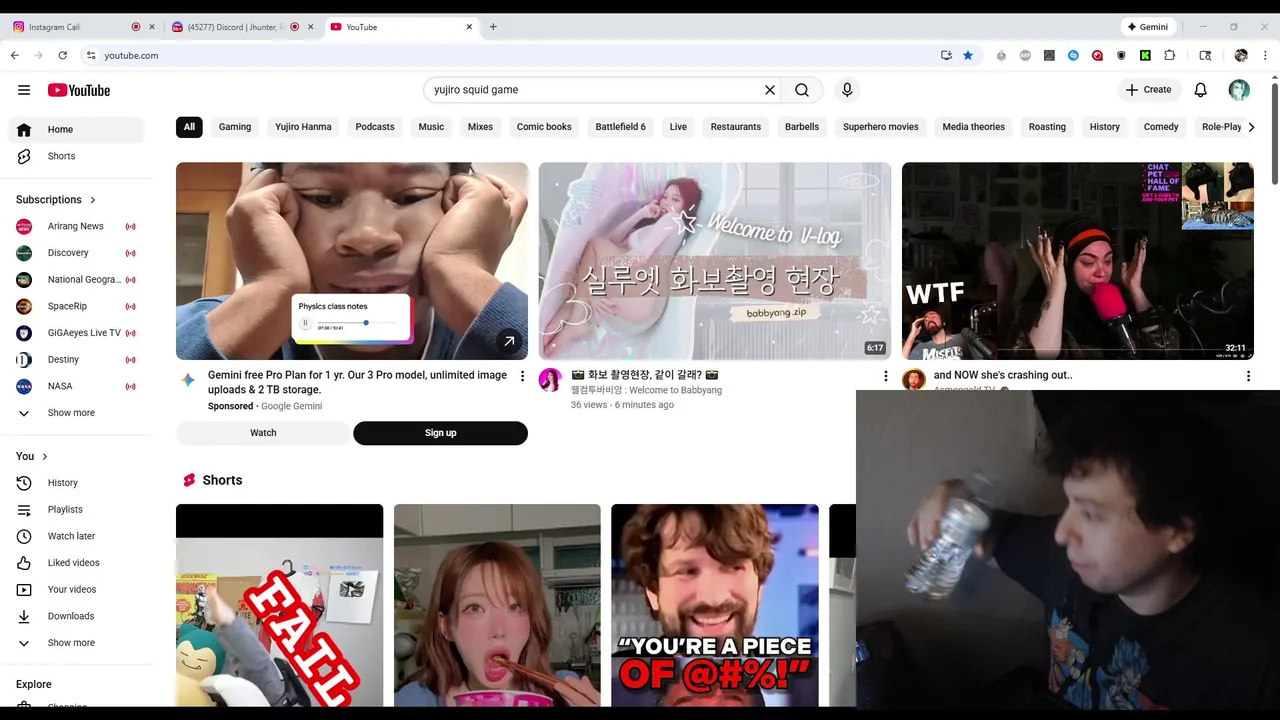Show more filter chips with right arrow

1251,127
